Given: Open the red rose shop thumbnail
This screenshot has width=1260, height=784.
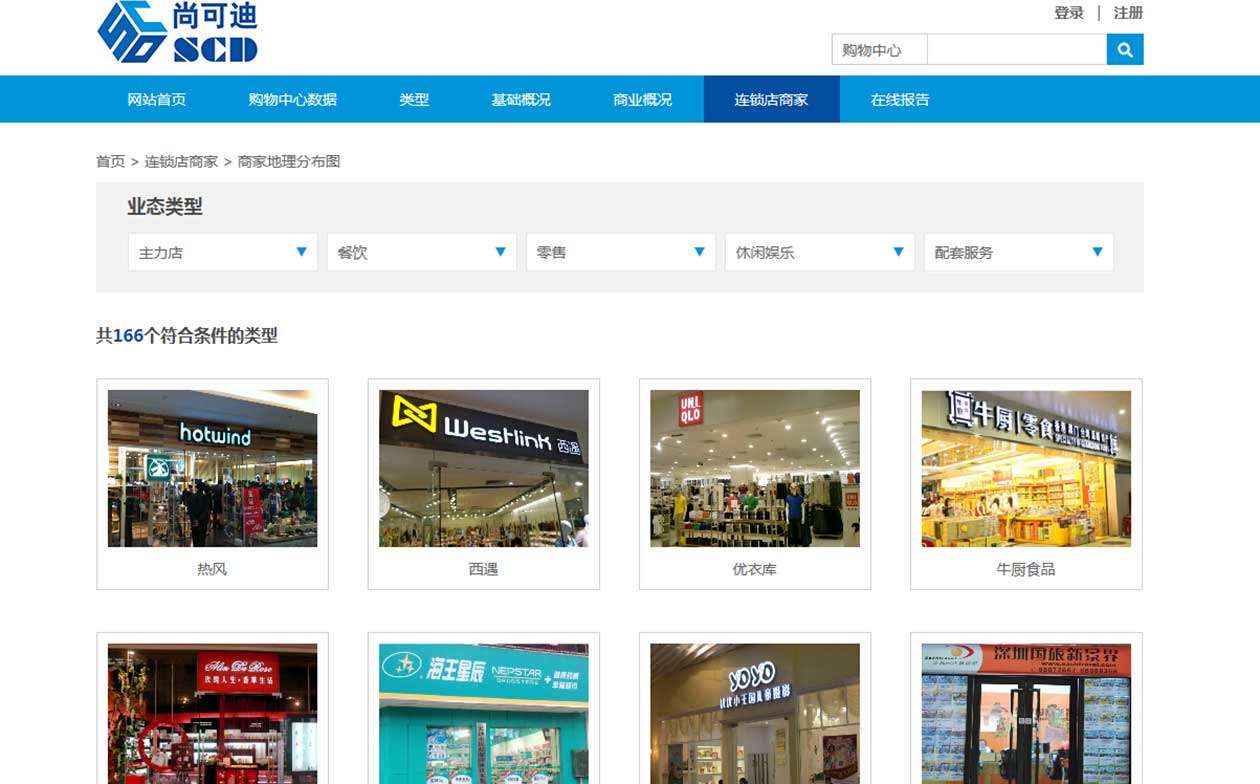Looking at the screenshot, I should point(212,714).
